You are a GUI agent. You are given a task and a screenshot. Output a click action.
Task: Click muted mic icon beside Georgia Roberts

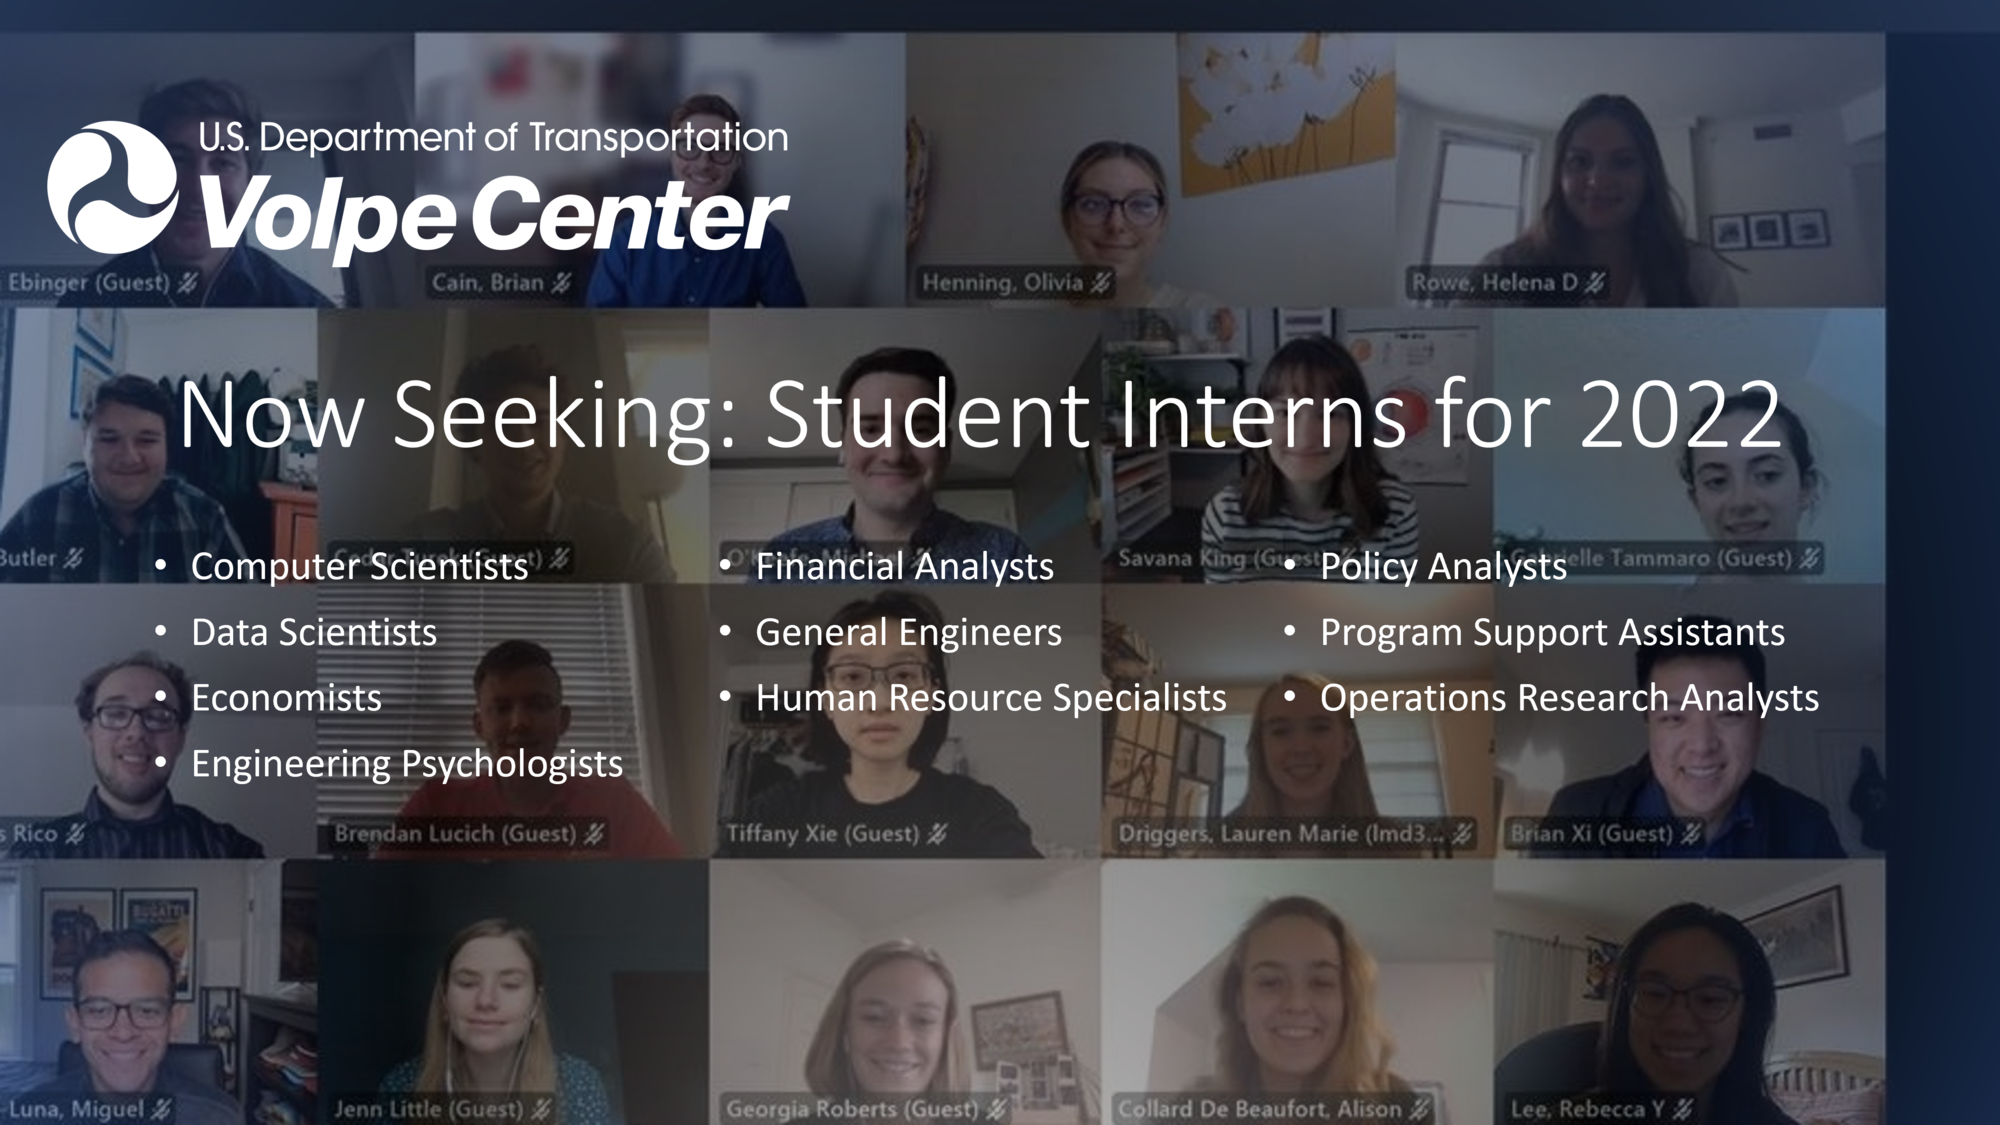(x=996, y=1108)
